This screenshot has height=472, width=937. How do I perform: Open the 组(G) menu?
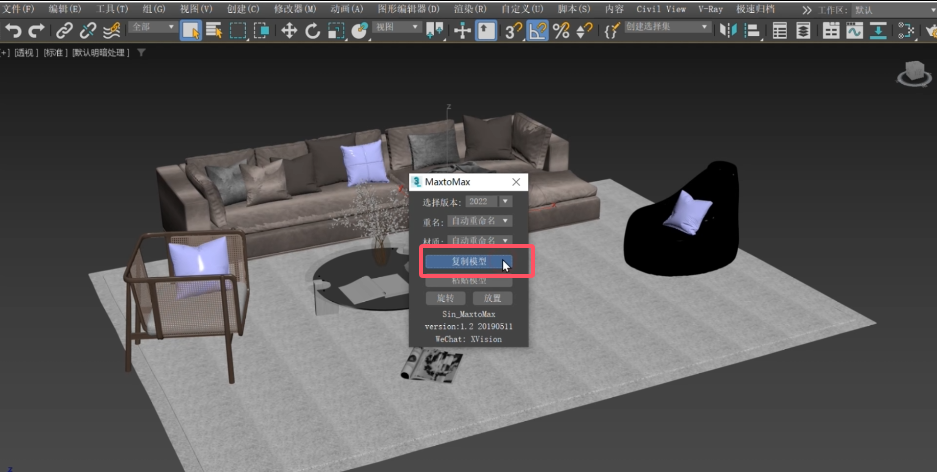[x=154, y=9]
